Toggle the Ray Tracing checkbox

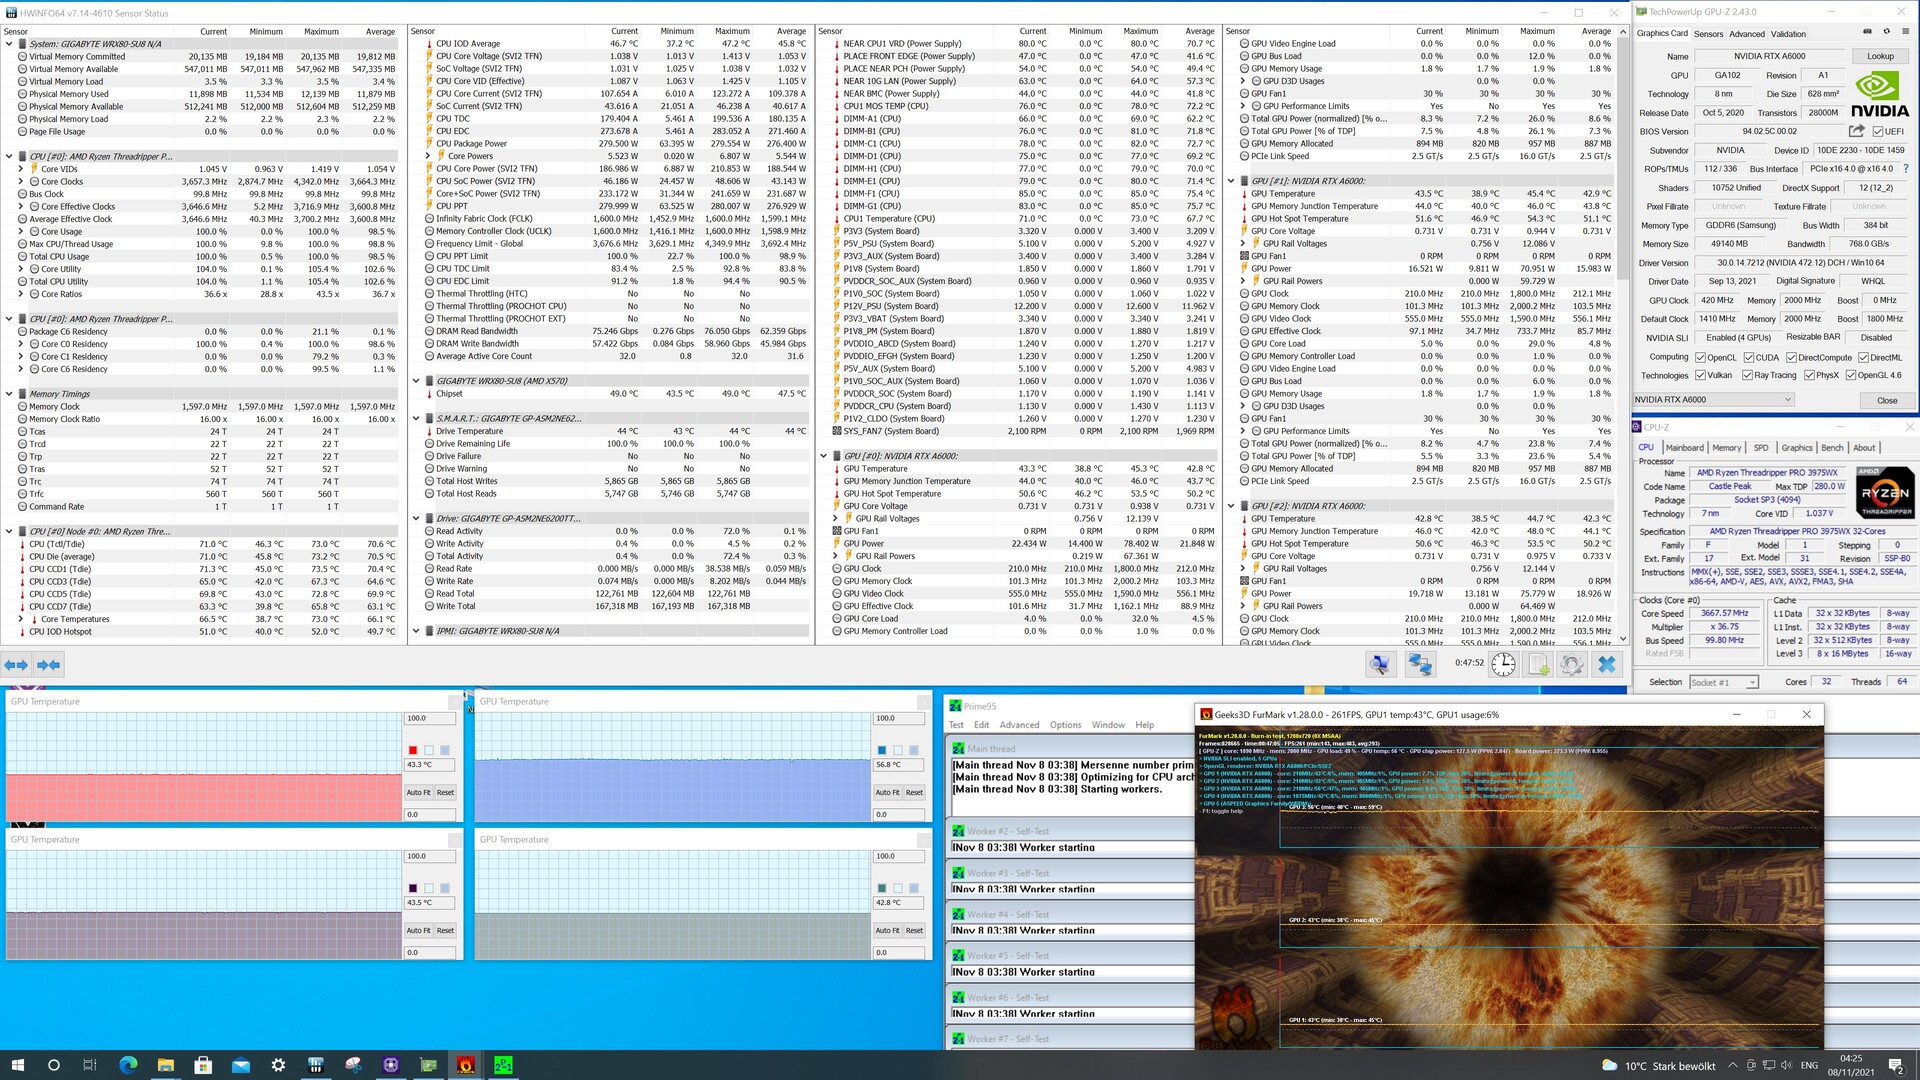click(x=1747, y=376)
